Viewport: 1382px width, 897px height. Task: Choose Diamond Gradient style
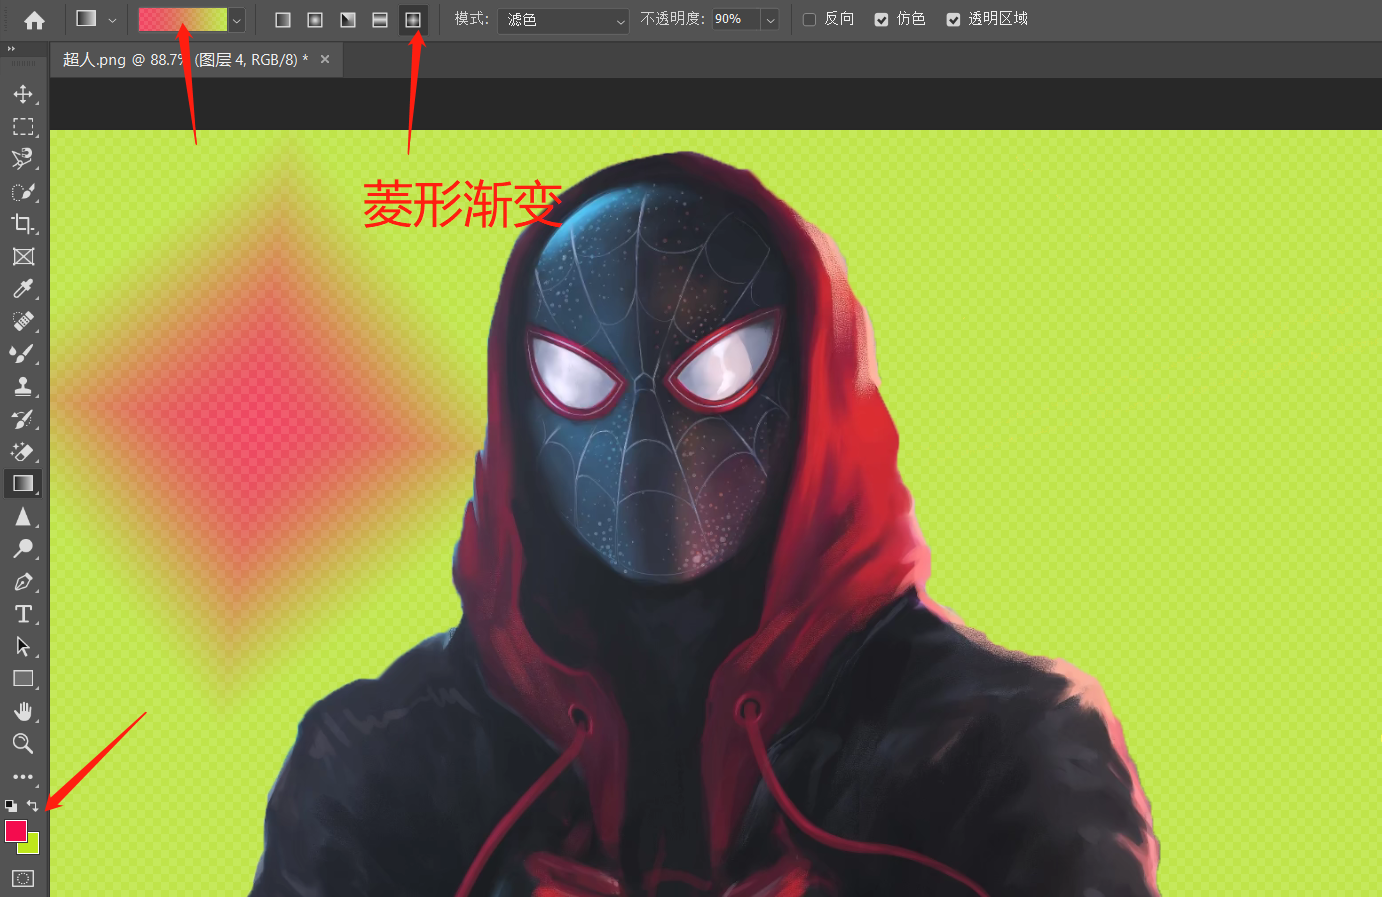click(x=413, y=20)
